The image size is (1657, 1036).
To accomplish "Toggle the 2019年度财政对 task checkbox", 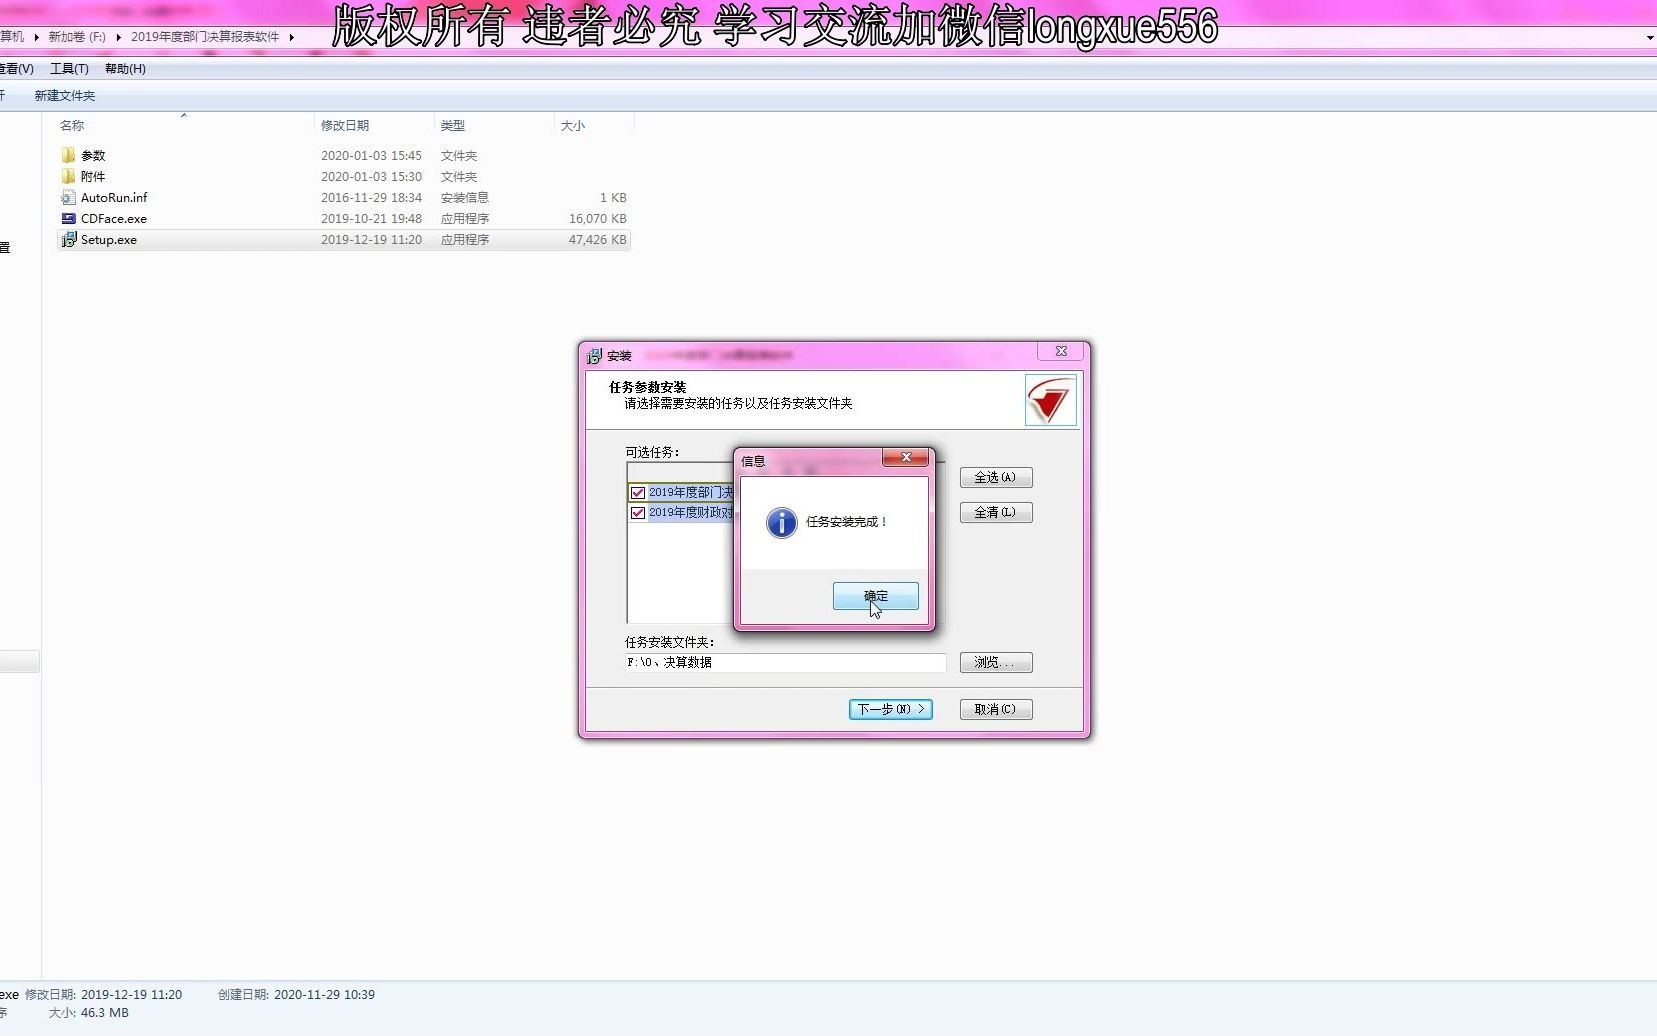I will [x=638, y=512].
